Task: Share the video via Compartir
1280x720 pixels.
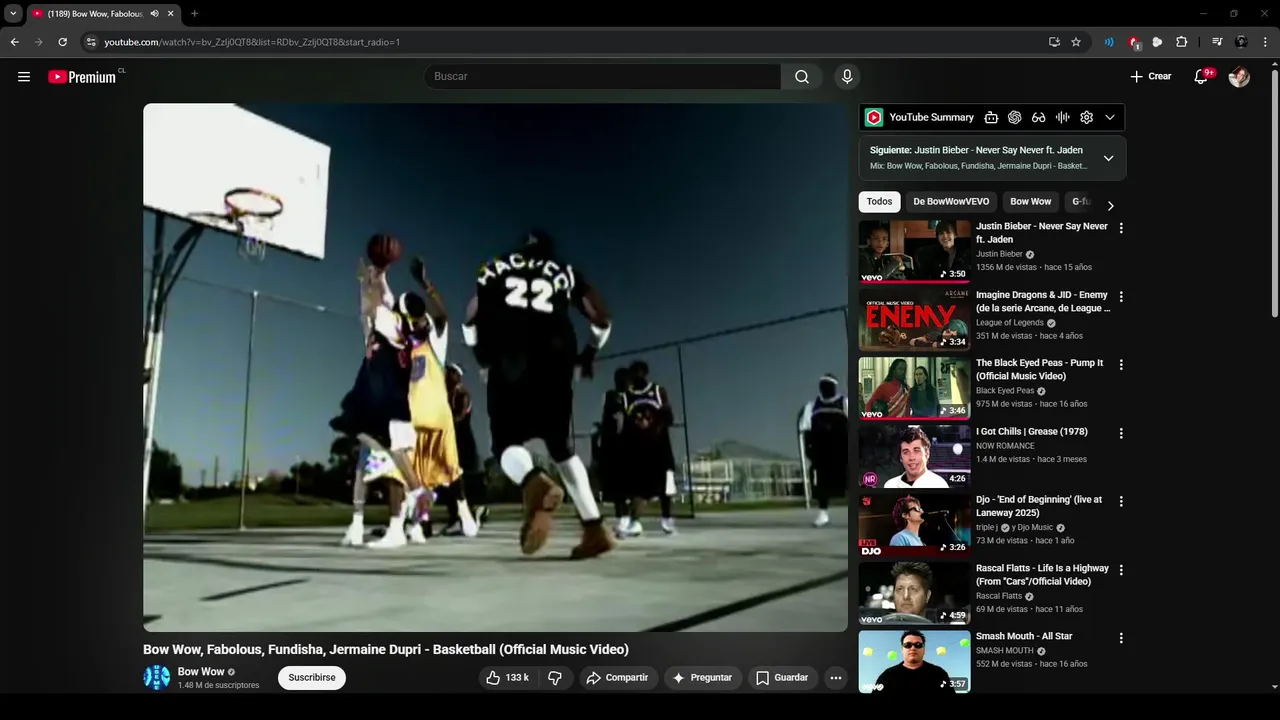Action: [617, 678]
